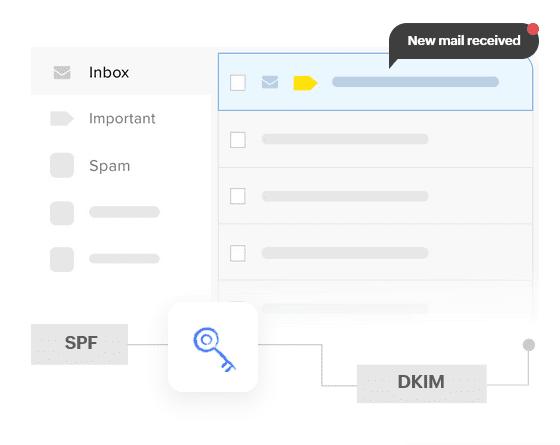The height and width of the screenshot is (445, 560).
Task: Click the Important tag icon in sidebar
Action: [62, 119]
